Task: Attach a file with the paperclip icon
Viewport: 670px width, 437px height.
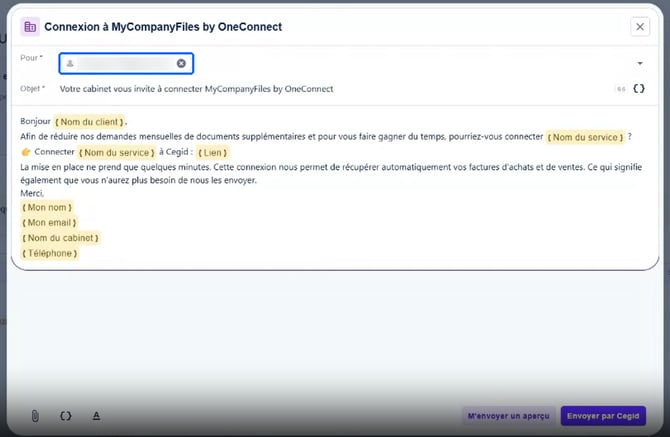Action: coord(35,416)
